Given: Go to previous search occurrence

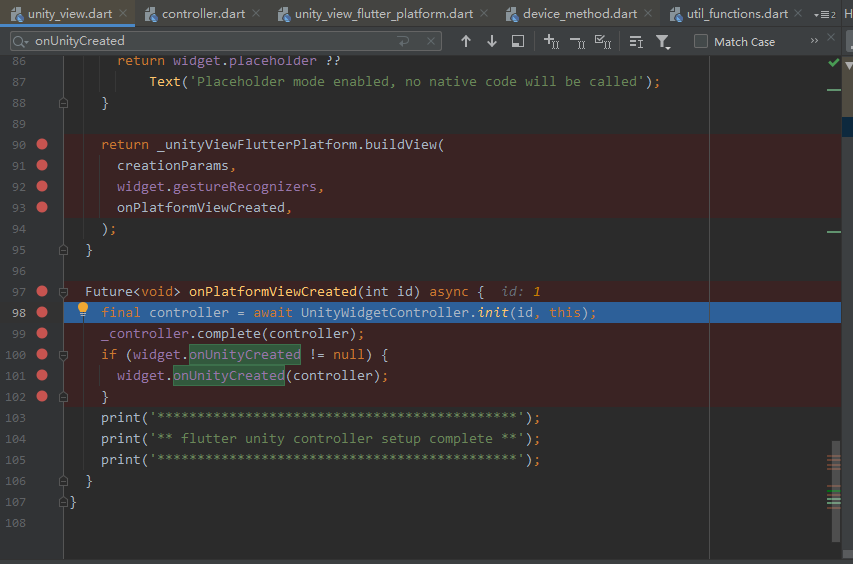Looking at the screenshot, I should [x=466, y=41].
